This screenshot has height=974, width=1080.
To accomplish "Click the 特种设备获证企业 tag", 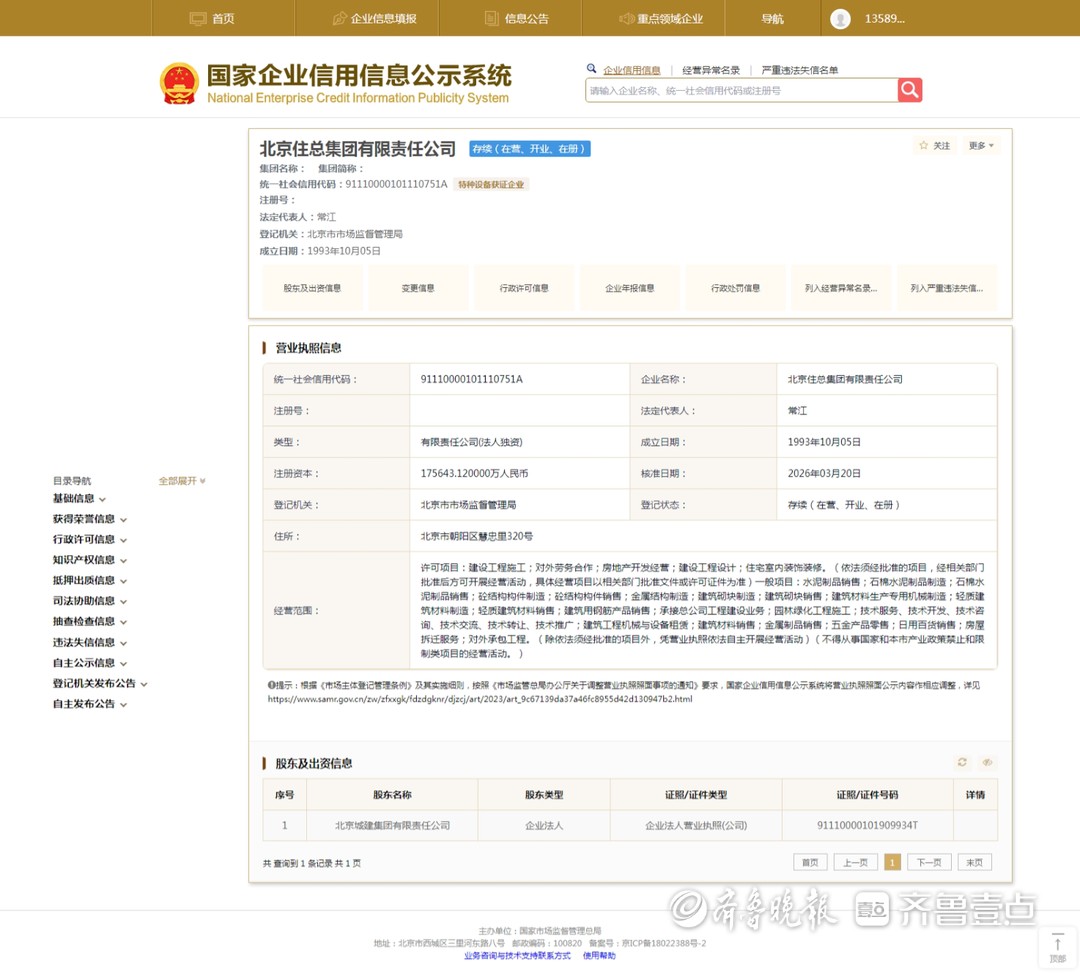I will [x=491, y=185].
